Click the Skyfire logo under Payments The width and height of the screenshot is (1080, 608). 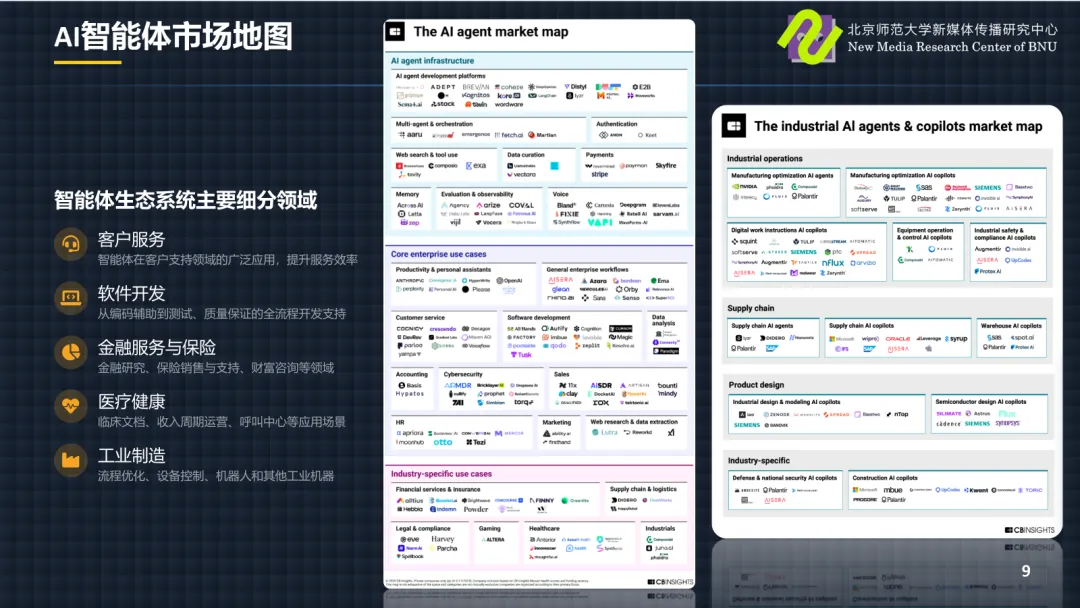click(x=665, y=165)
